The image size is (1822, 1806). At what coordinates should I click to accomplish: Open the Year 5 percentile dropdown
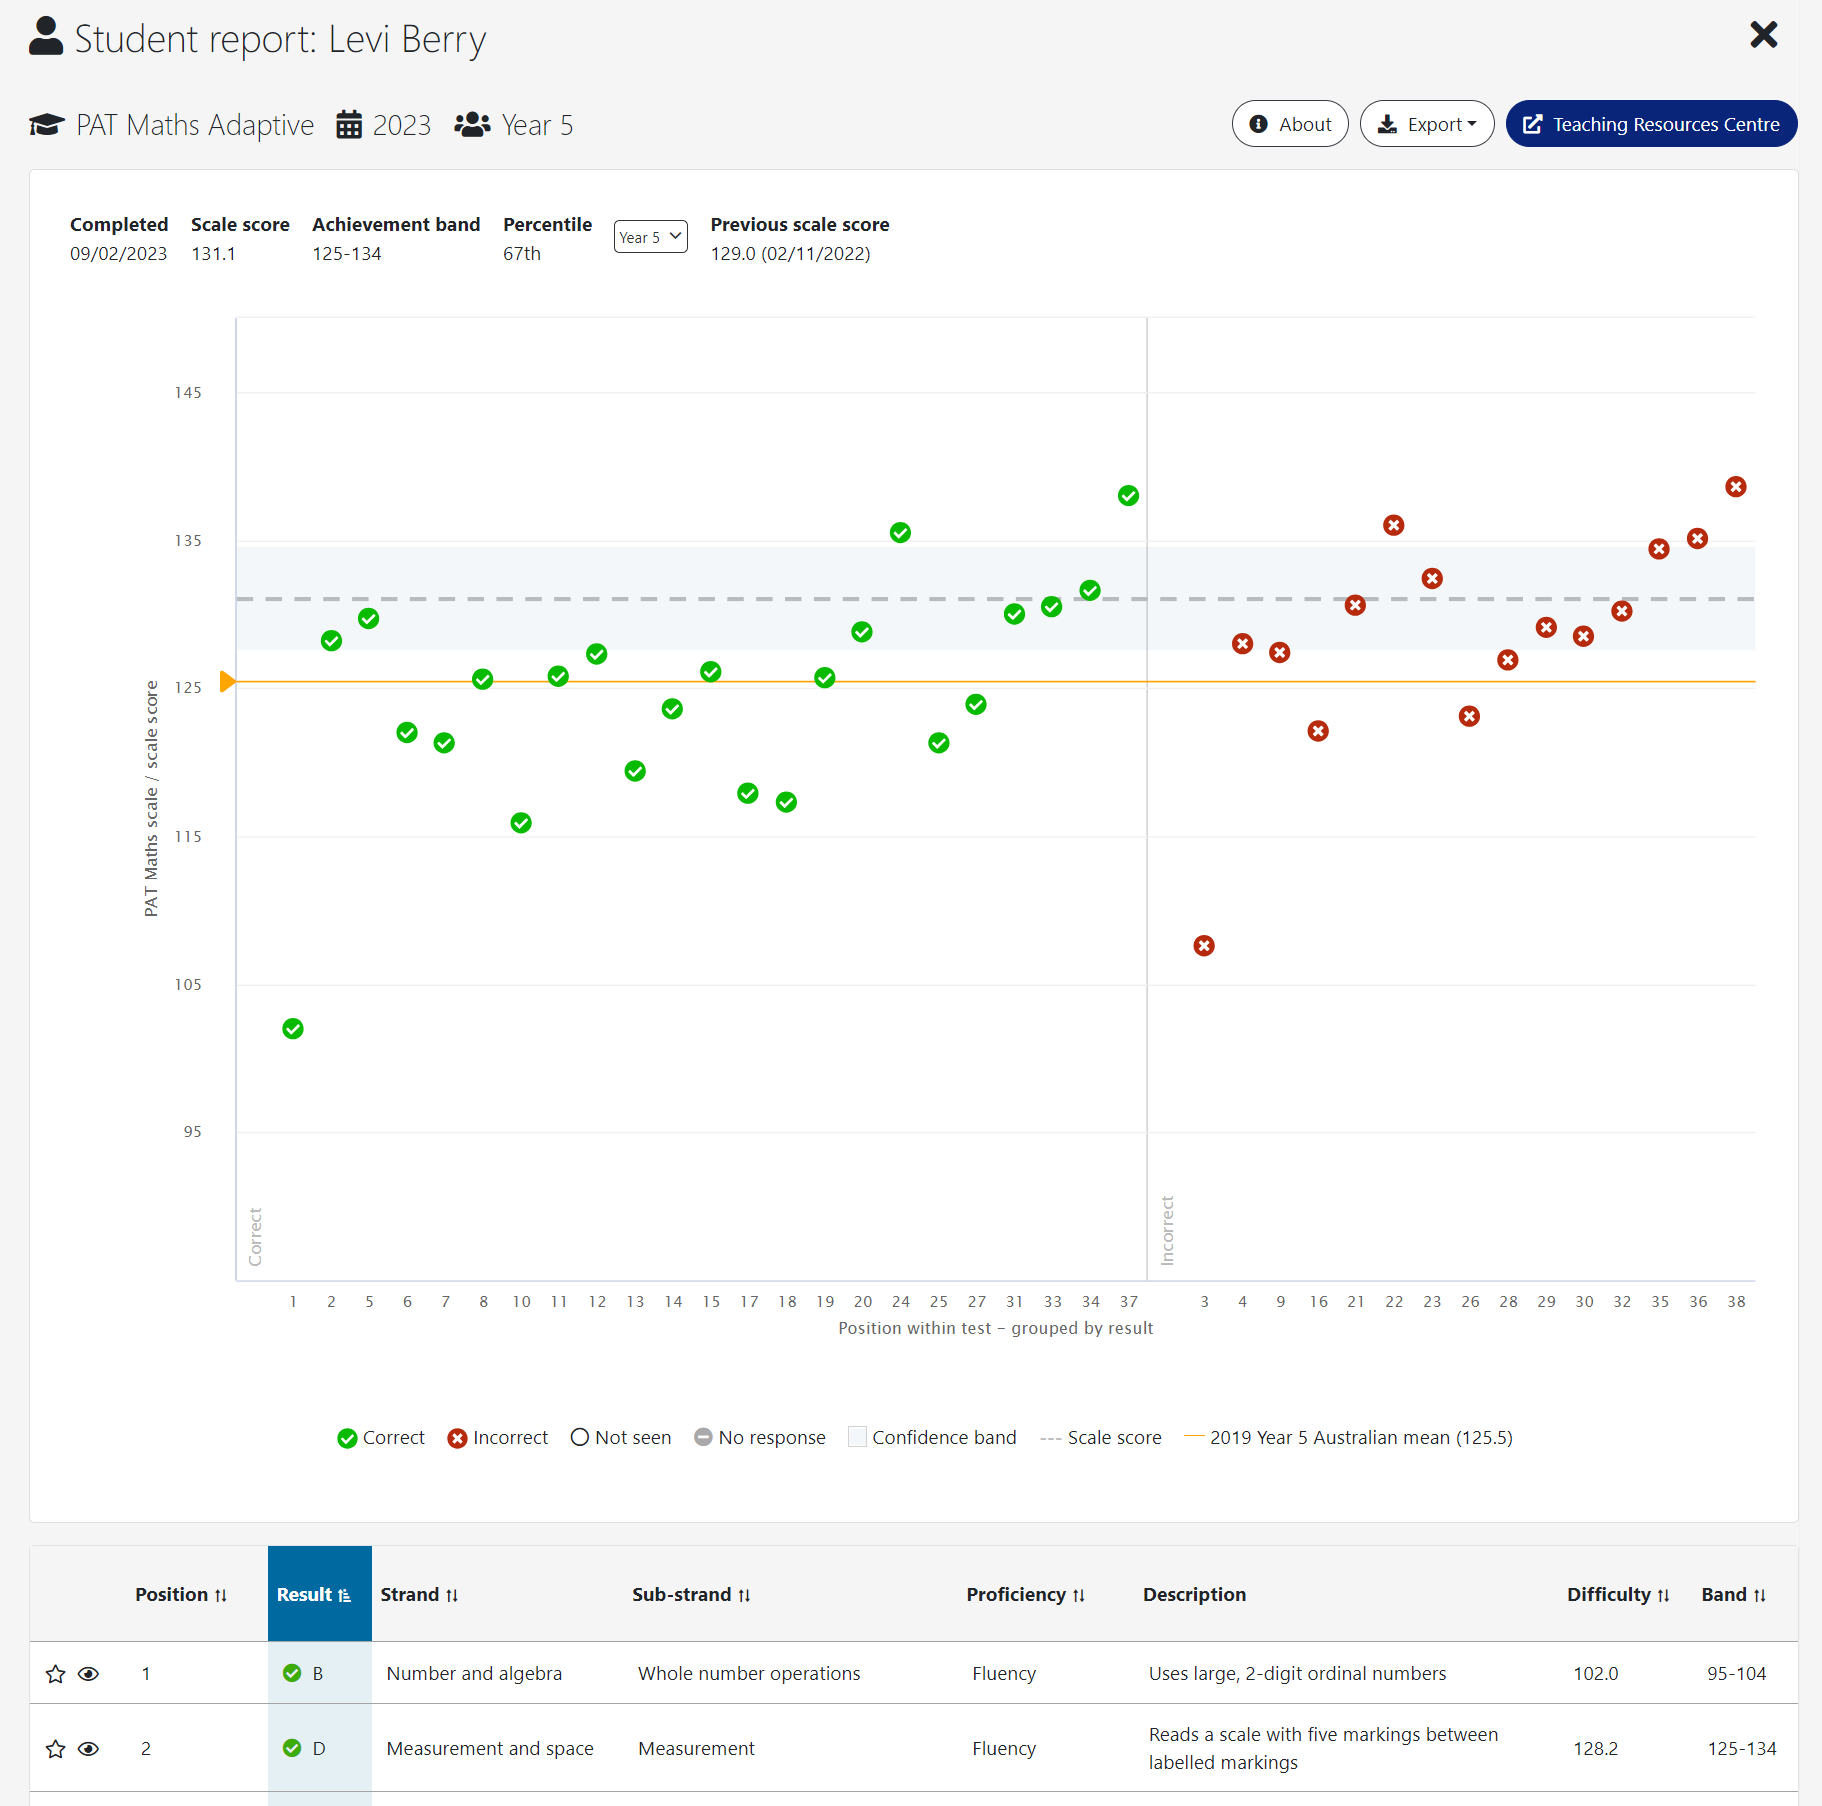pos(650,237)
